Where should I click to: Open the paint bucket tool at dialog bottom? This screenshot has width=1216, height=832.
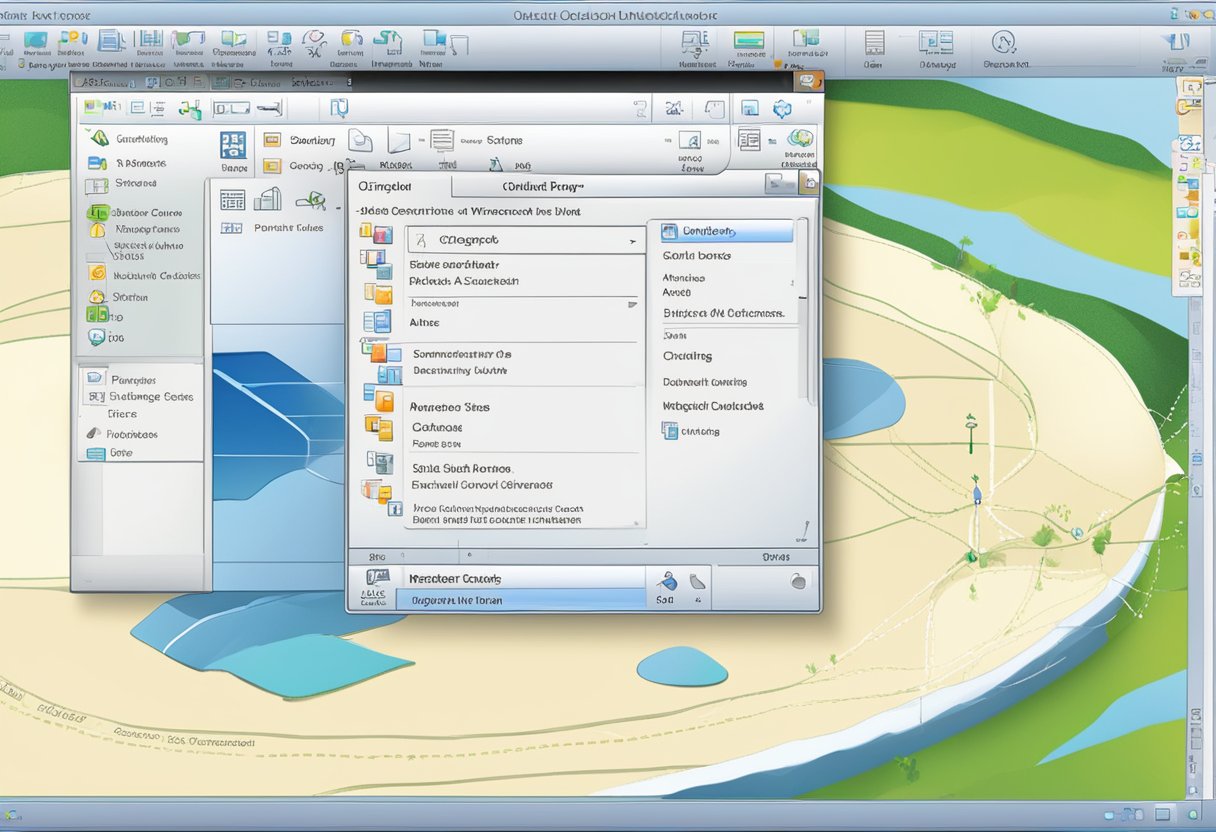point(666,581)
